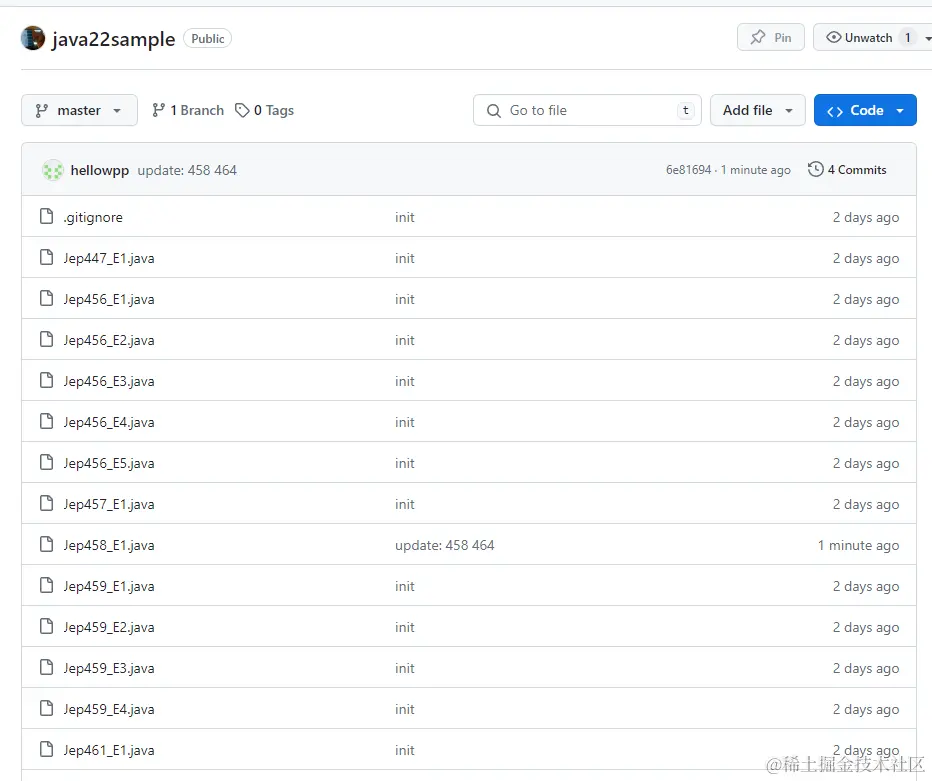Open Jep456_E4.java file
Screen dimensions: 932x781
point(109,422)
